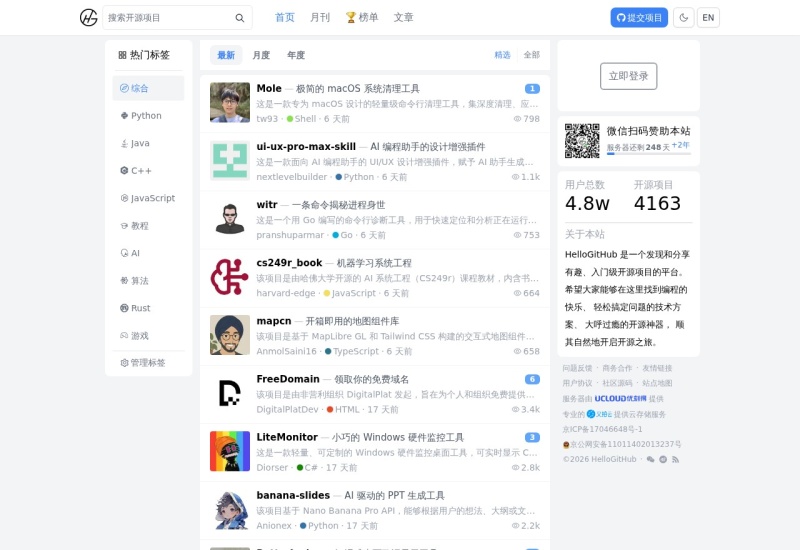Select the Java tag
The image size is (800, 550).
[x=148, y=143]
